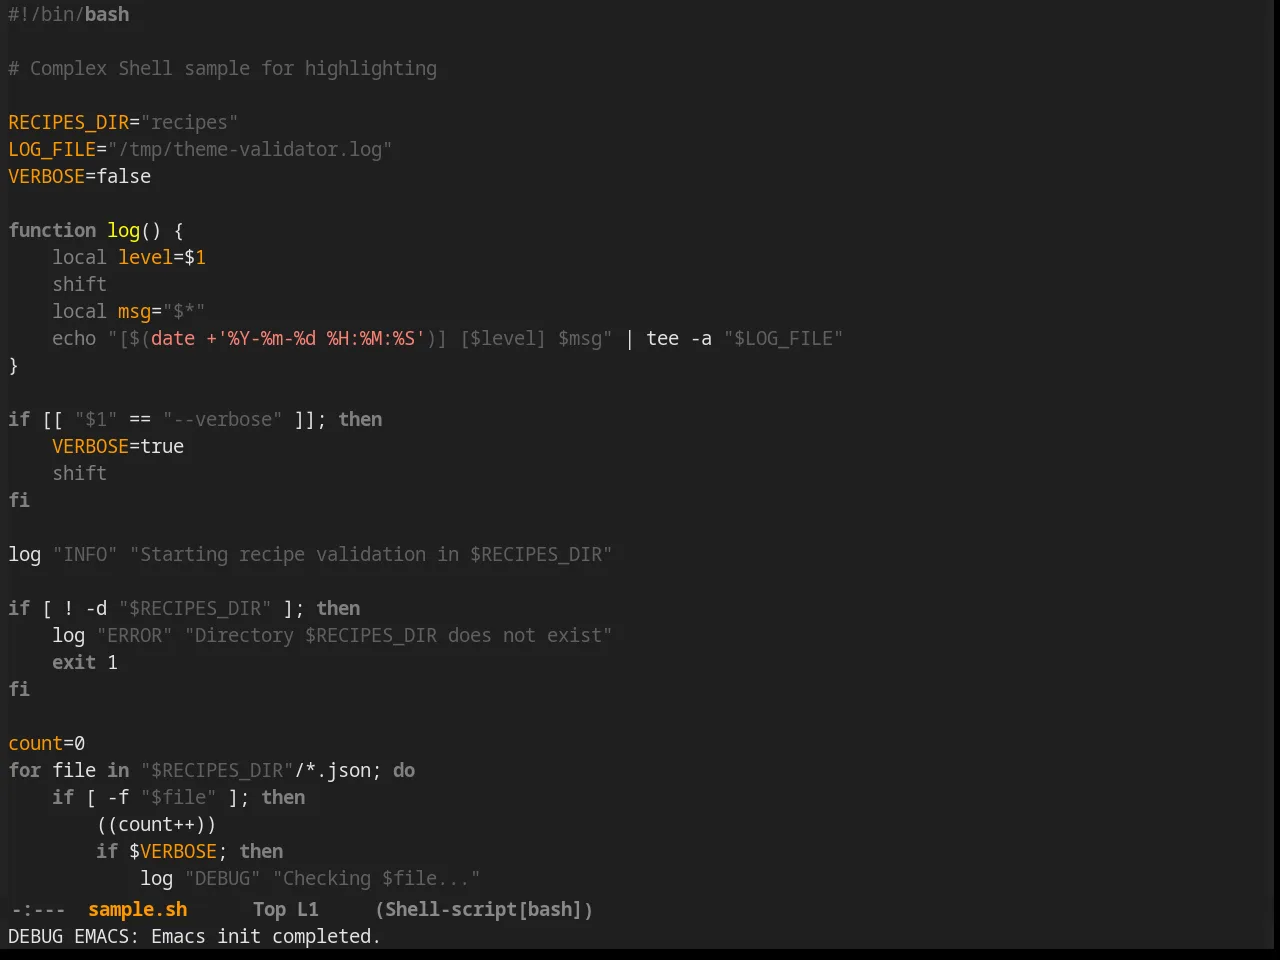The height and width of the screenshot is (960, 1280).
Task: Click the 'fi' after the VERBOSE=true block
Action: coord(19,500)
